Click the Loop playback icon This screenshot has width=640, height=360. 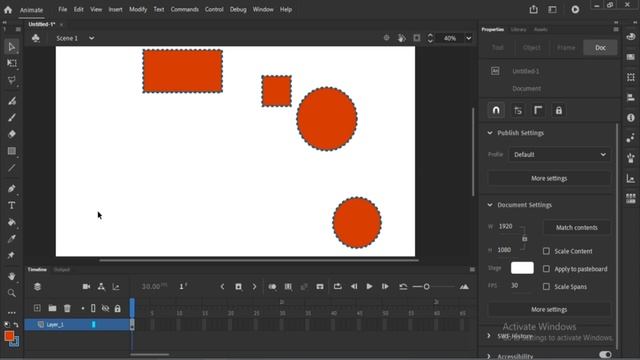pyautogui.click(x=338, y=287)
